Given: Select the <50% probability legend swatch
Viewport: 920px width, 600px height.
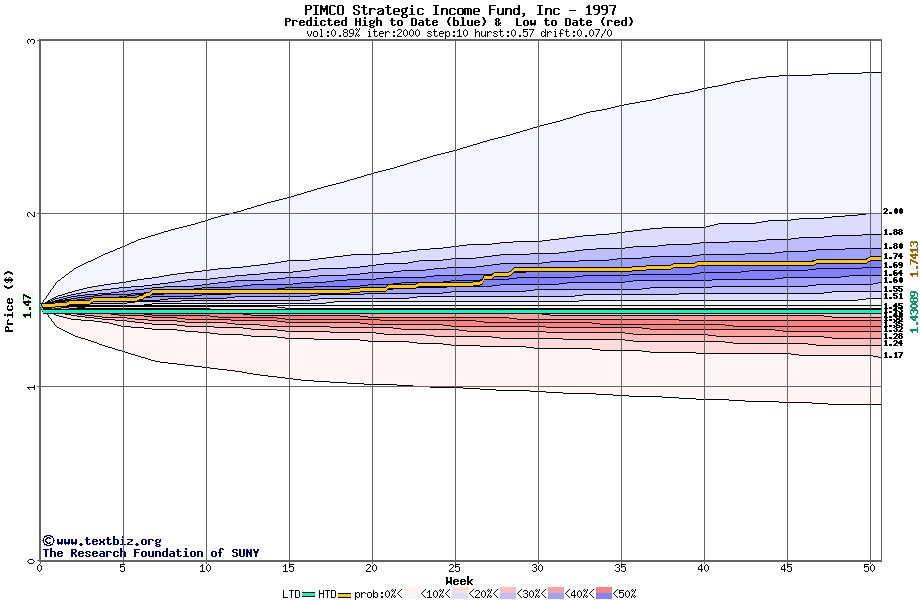Looking at the screenshot, I should point(604,593).
